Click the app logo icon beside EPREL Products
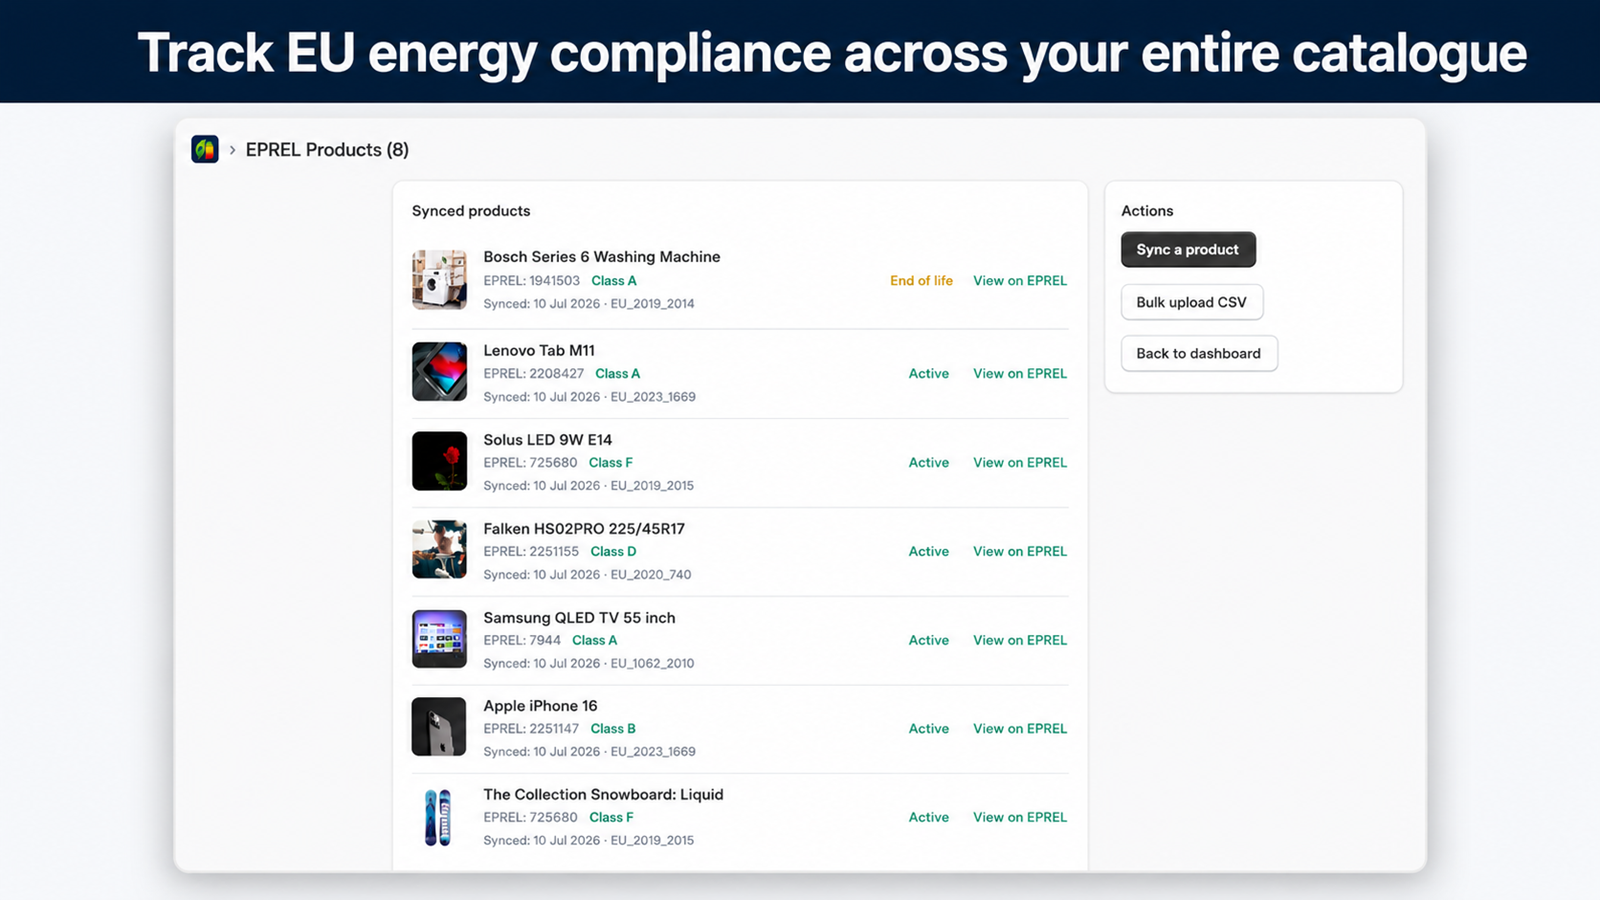The height and width of the screenshot is (900, 1600). coord(205,150)
